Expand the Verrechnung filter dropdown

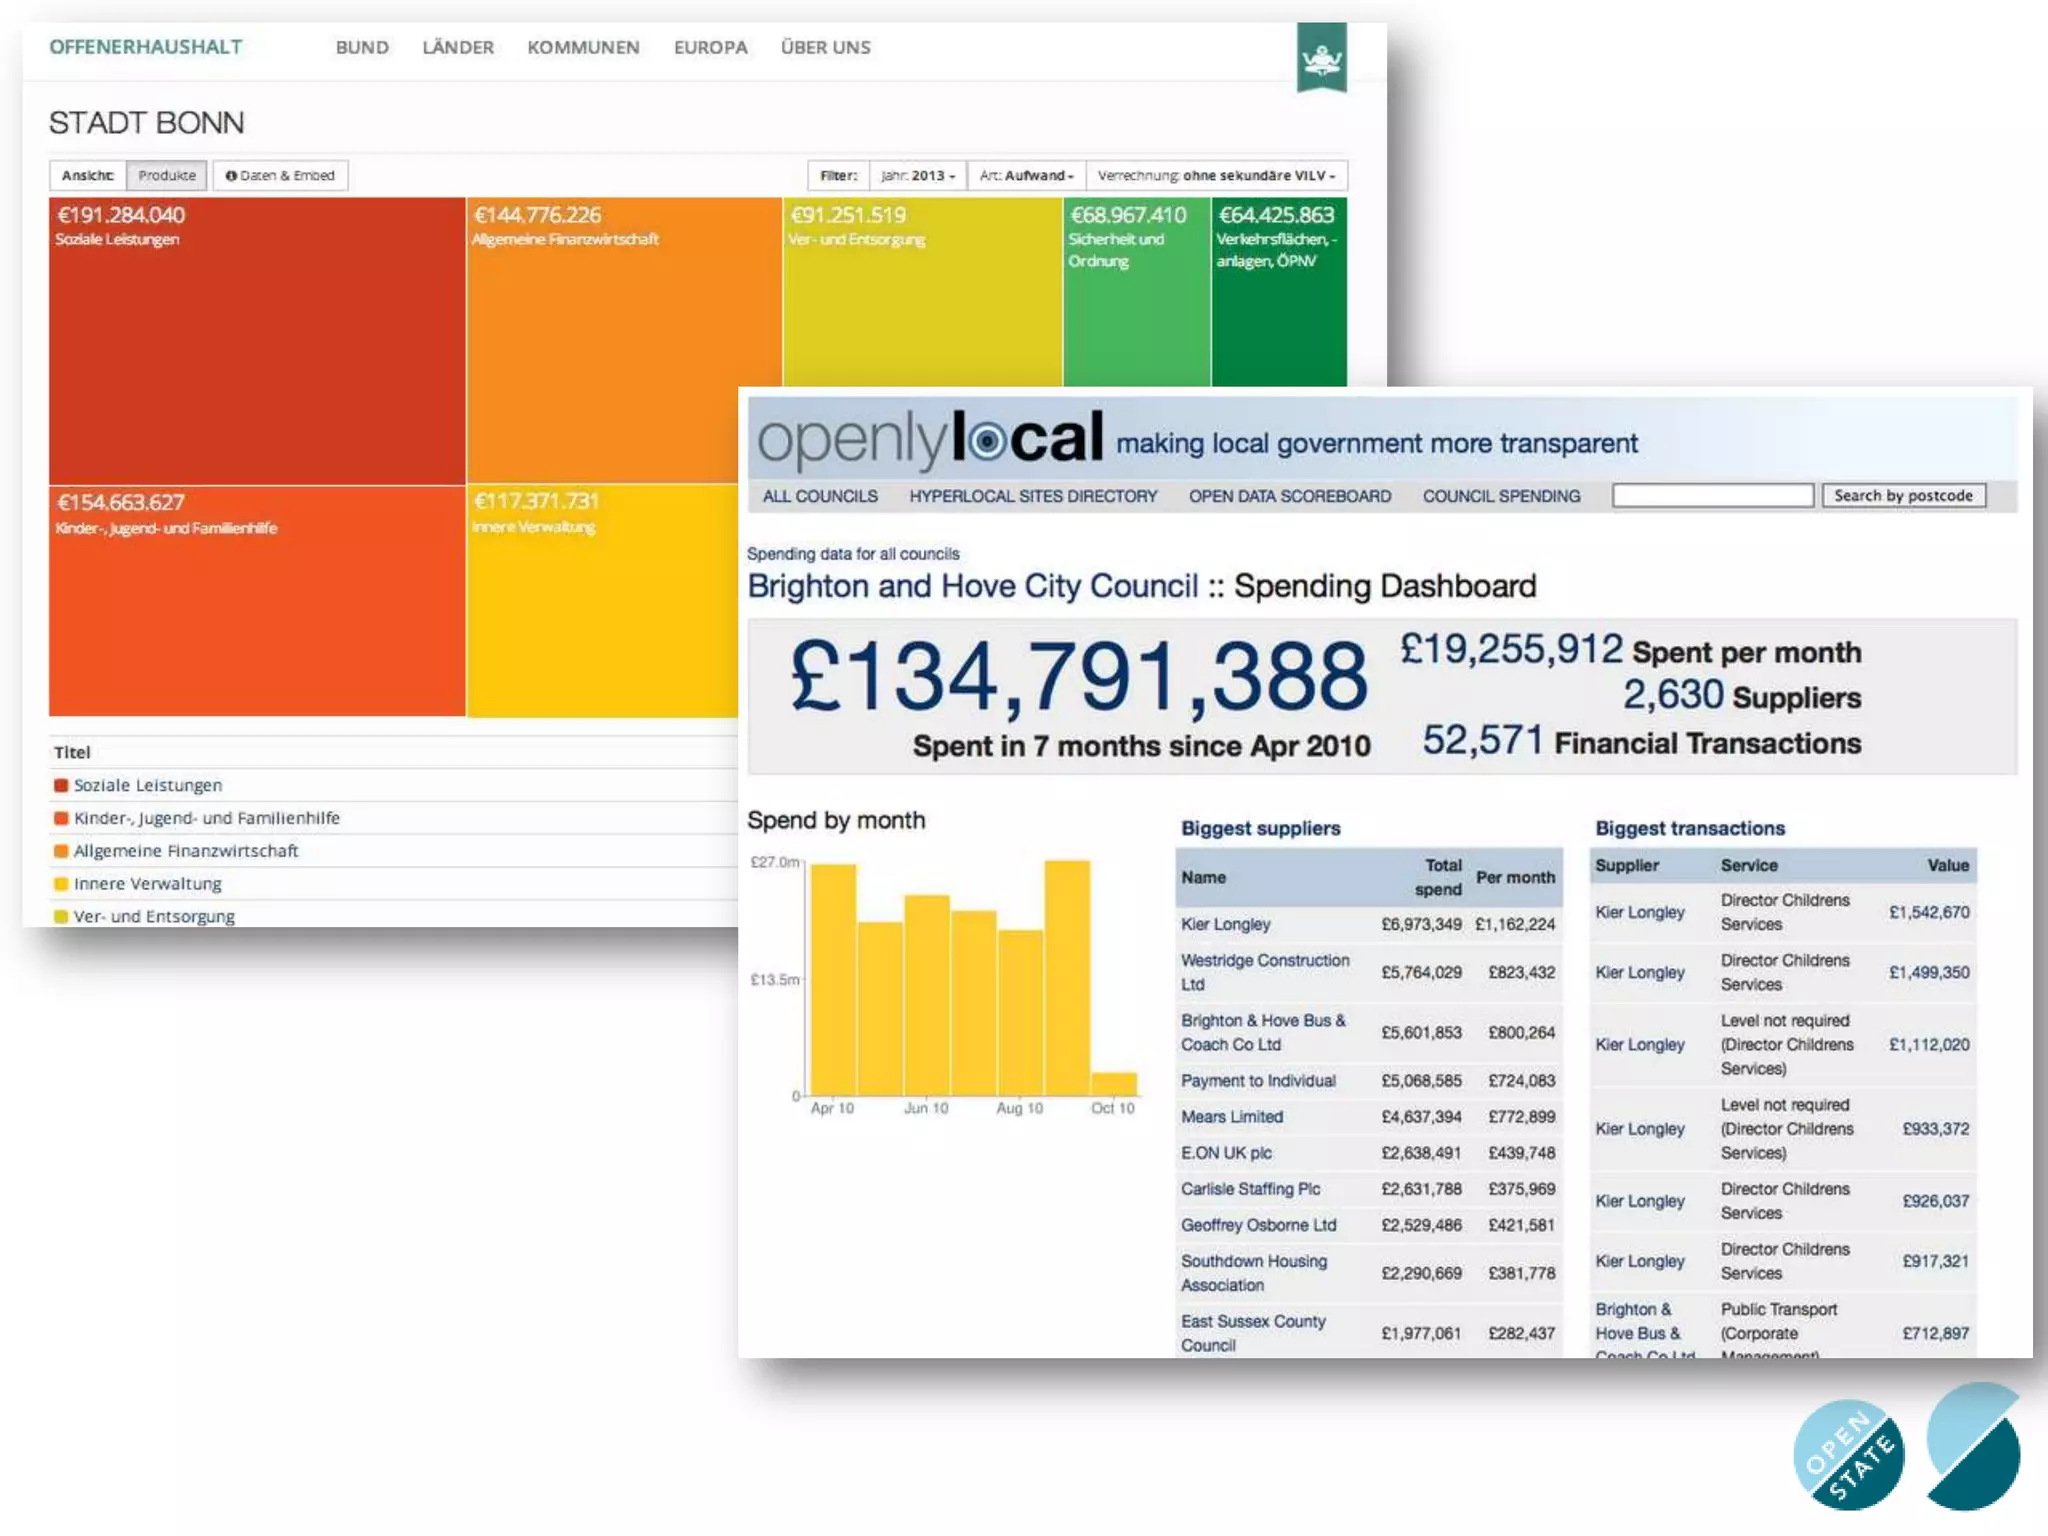1215,175
